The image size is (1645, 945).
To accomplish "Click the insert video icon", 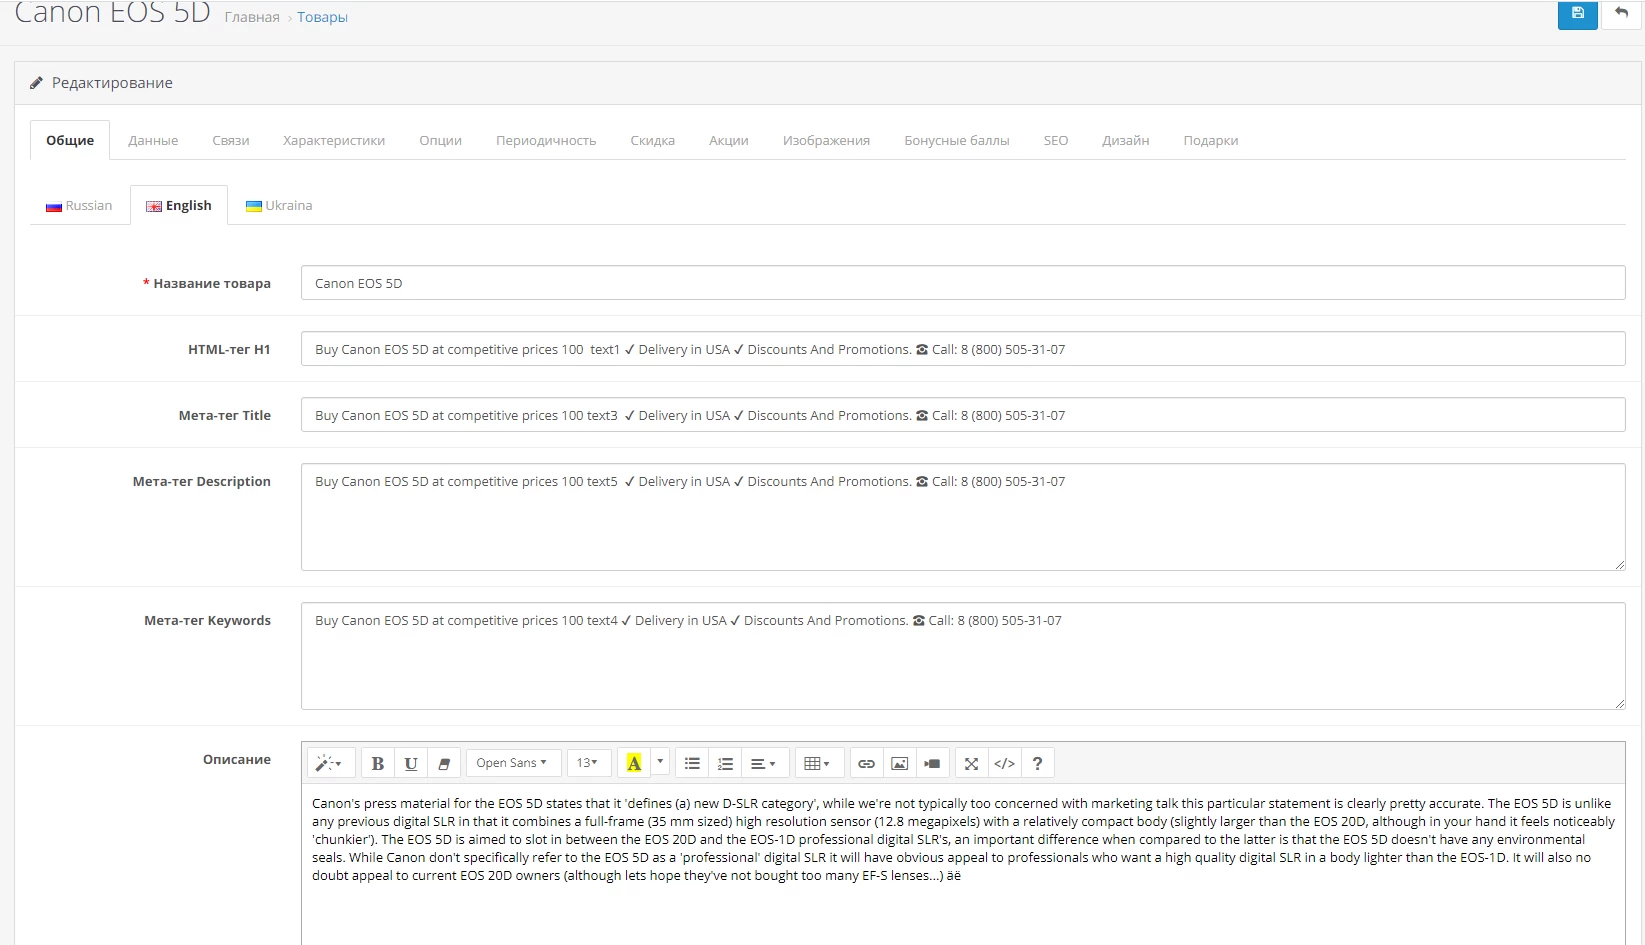I will tap(932, 763).
